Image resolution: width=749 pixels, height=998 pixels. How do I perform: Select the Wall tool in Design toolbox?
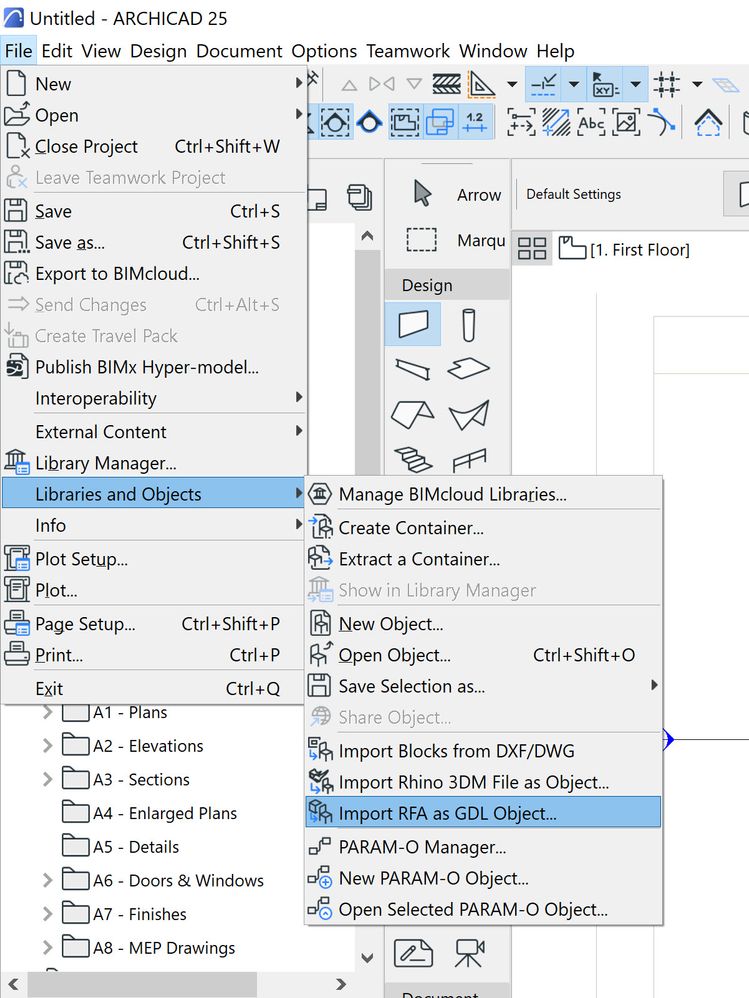(412, 325)
